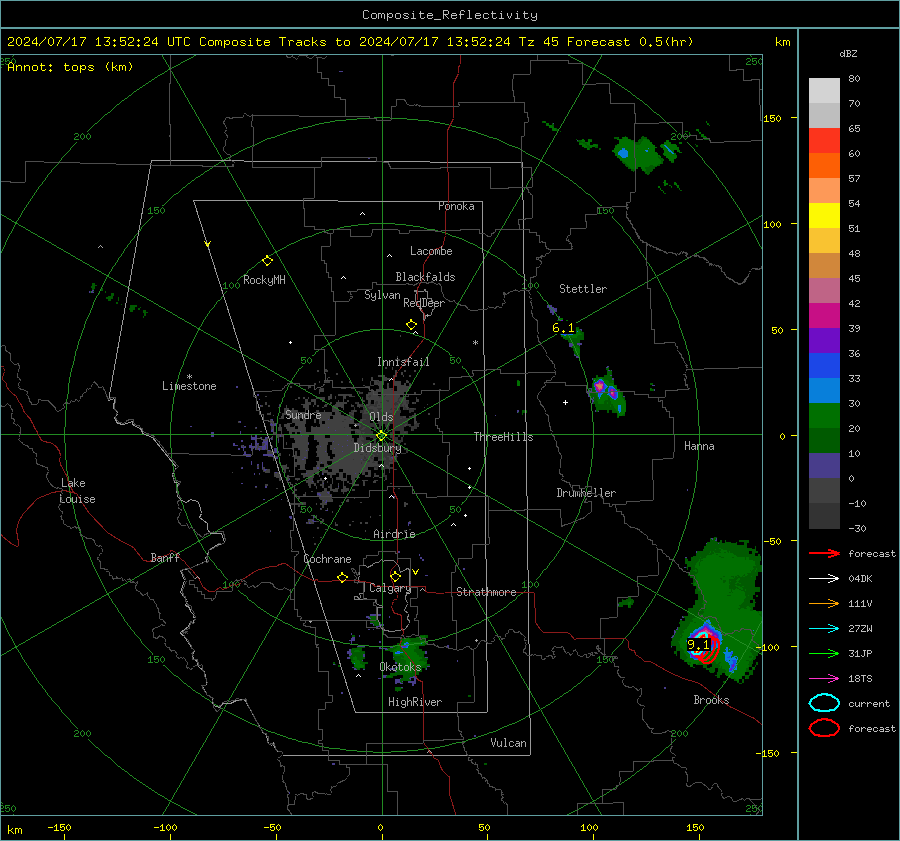Screen dimensions: 900x841
Task: Click the yellow diamond marker below Cochrane
Action: coord(342,578)
